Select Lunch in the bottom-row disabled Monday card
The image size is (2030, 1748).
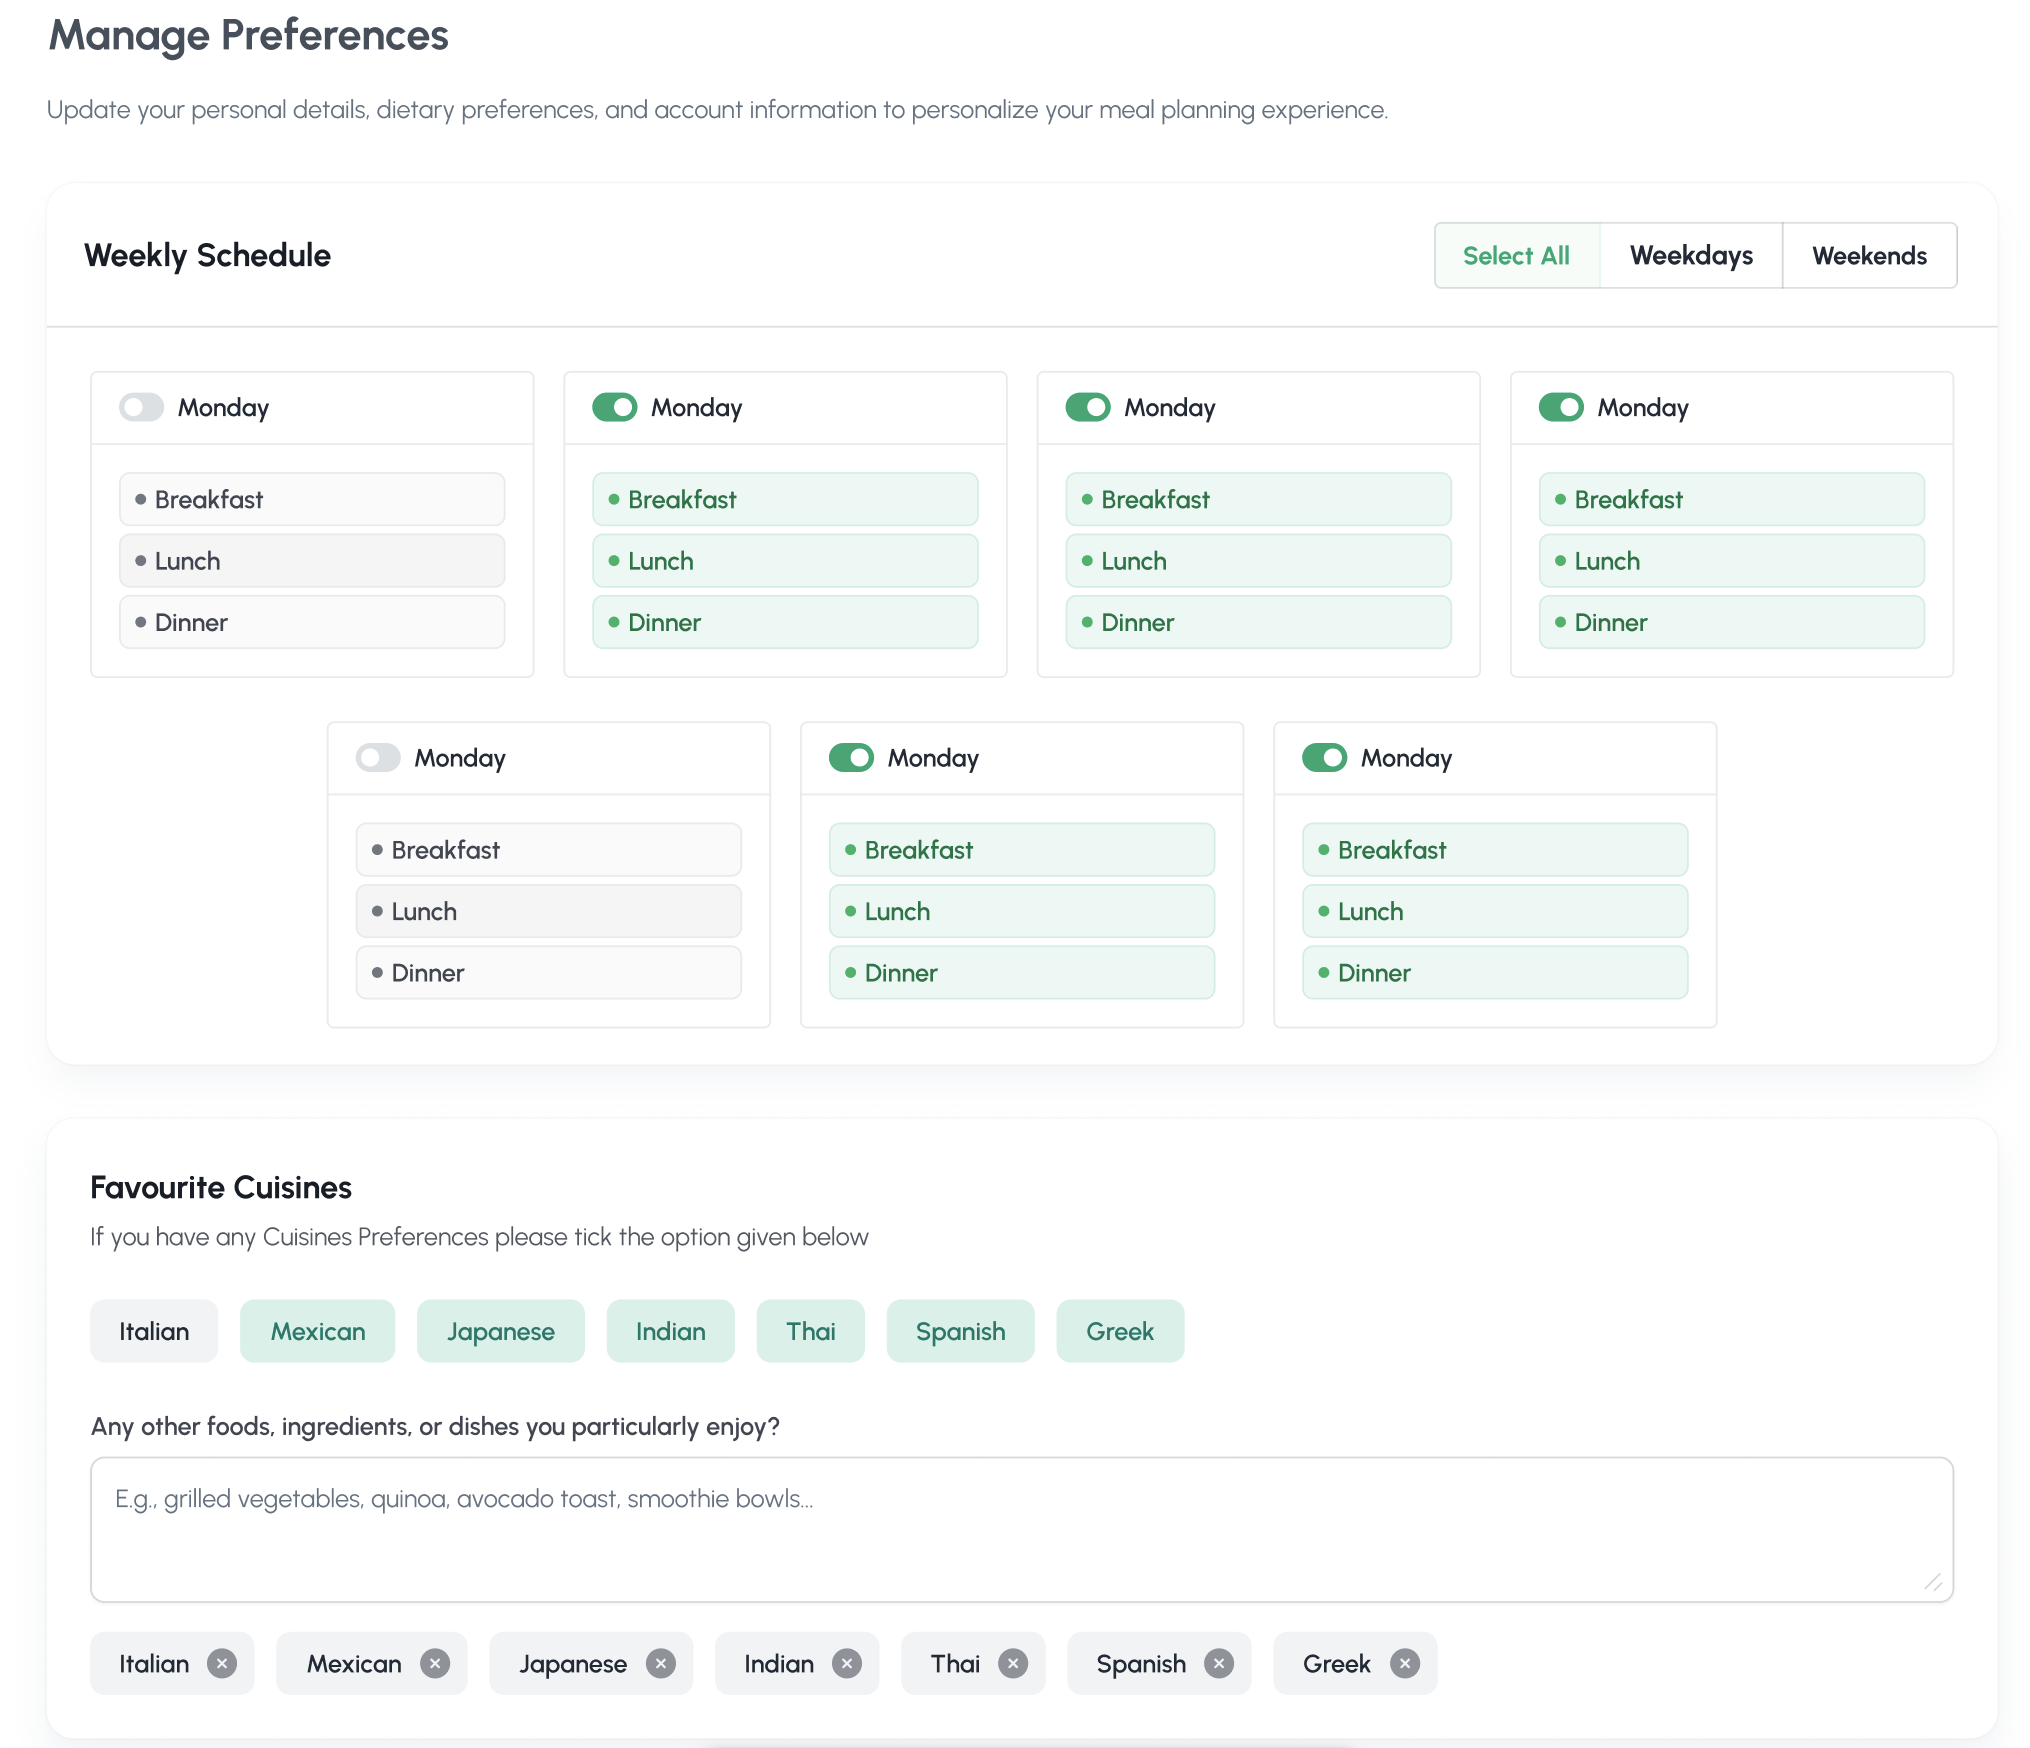coord(549,911)
